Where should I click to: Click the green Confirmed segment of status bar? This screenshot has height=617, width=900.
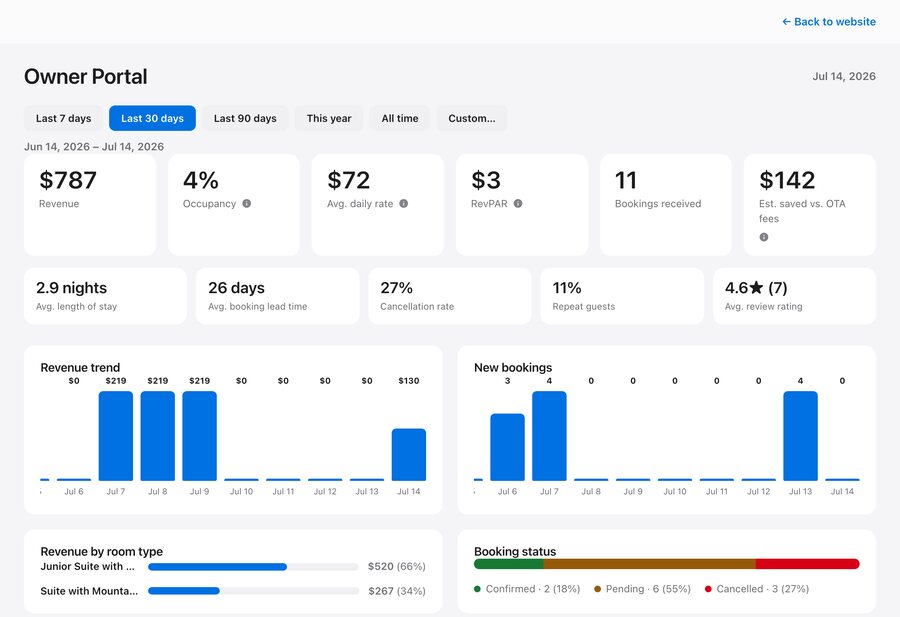point(509,564)
